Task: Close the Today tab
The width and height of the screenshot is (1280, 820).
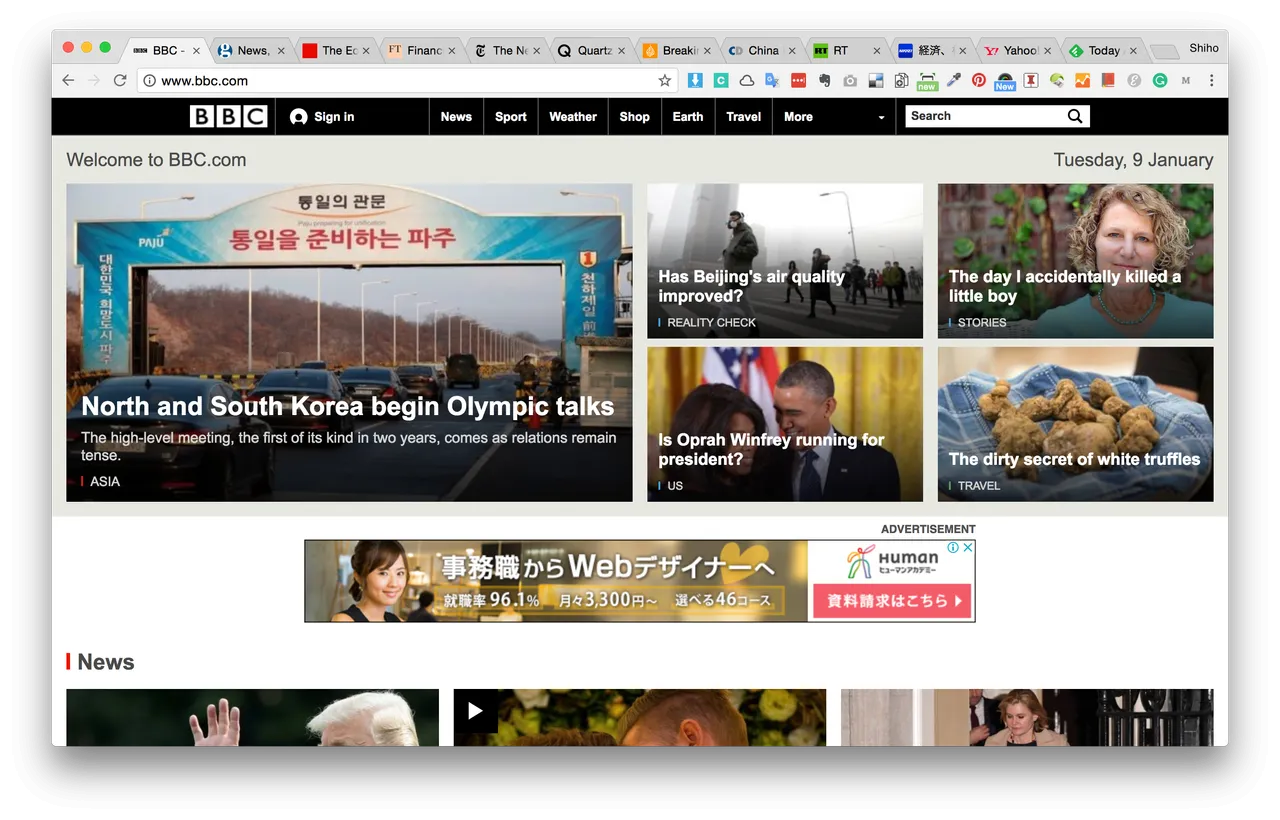Action: tap(1132, 51)
